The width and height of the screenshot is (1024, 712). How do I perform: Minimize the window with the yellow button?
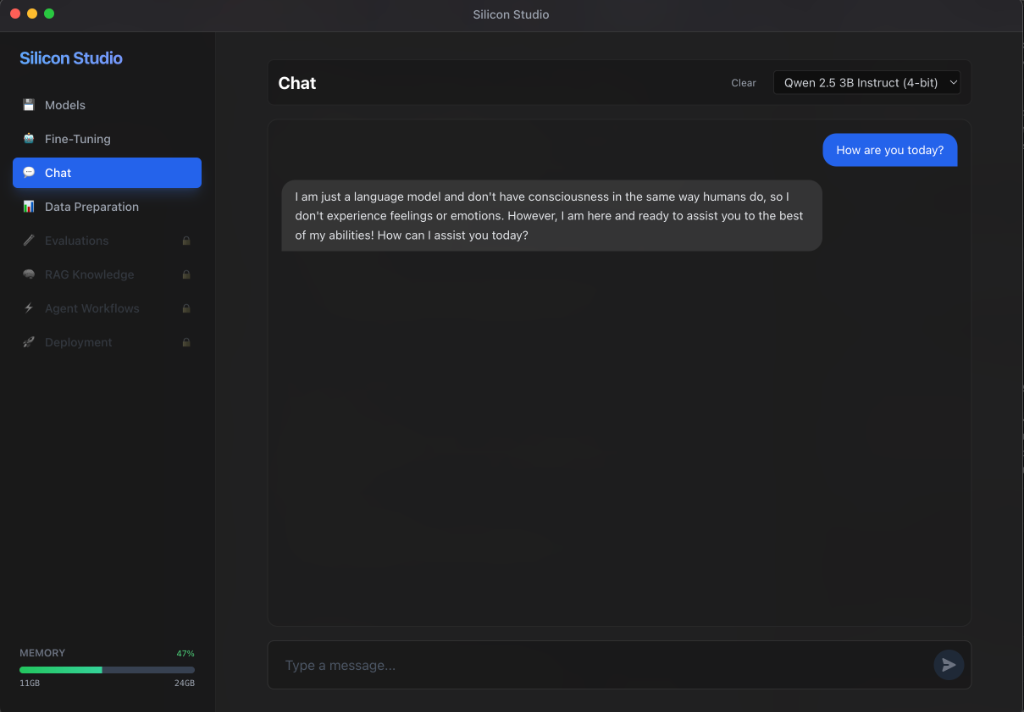(x=32, y=14)
